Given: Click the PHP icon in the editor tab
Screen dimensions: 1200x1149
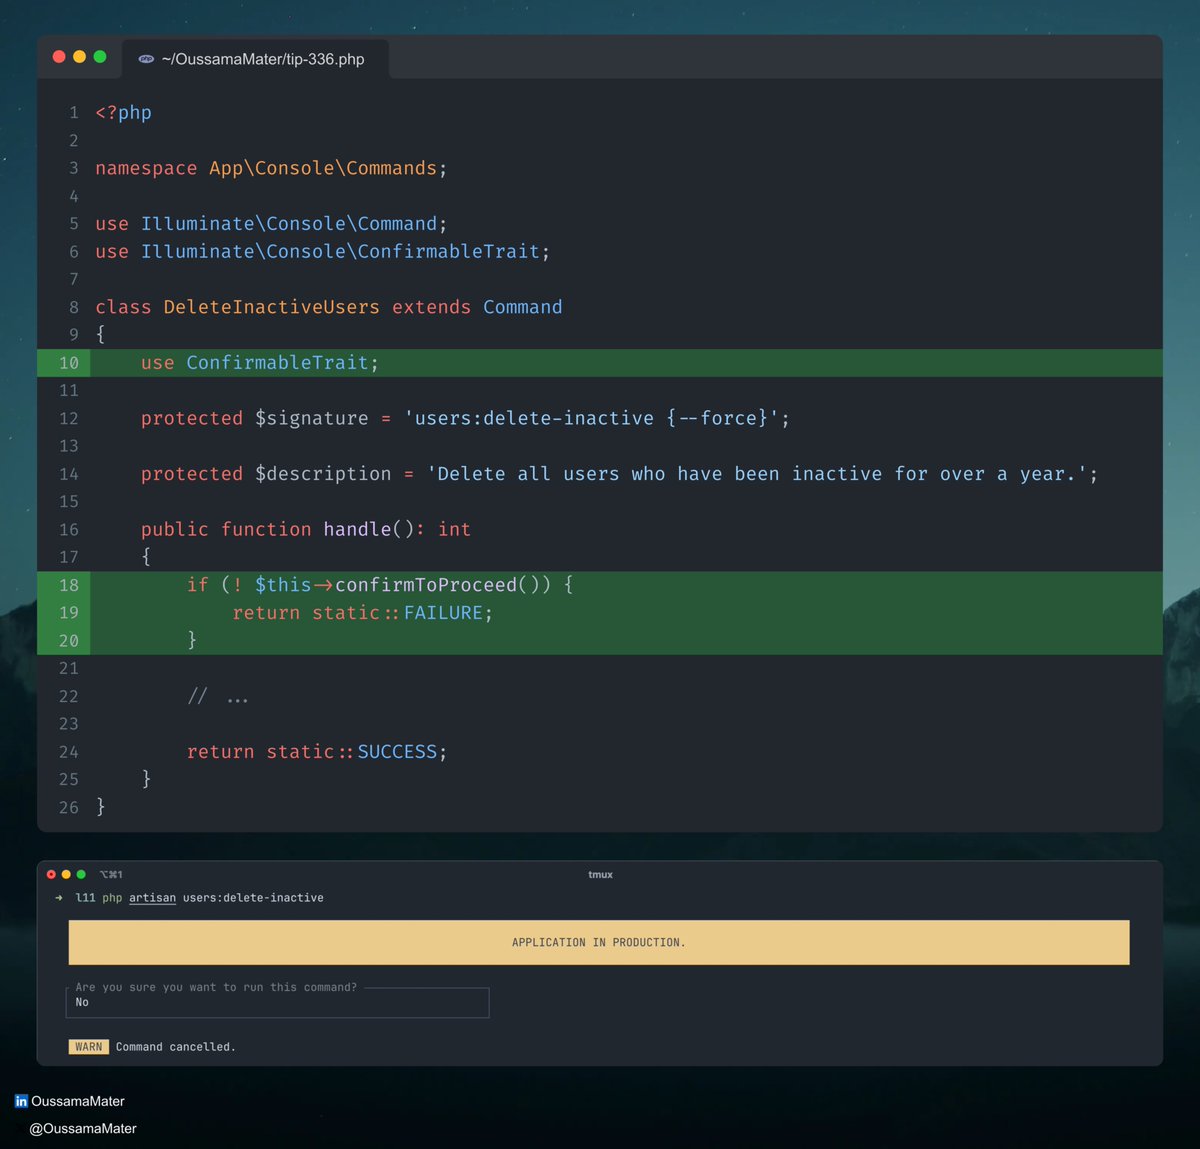Looking at the screenshot, I should [146, 59].
